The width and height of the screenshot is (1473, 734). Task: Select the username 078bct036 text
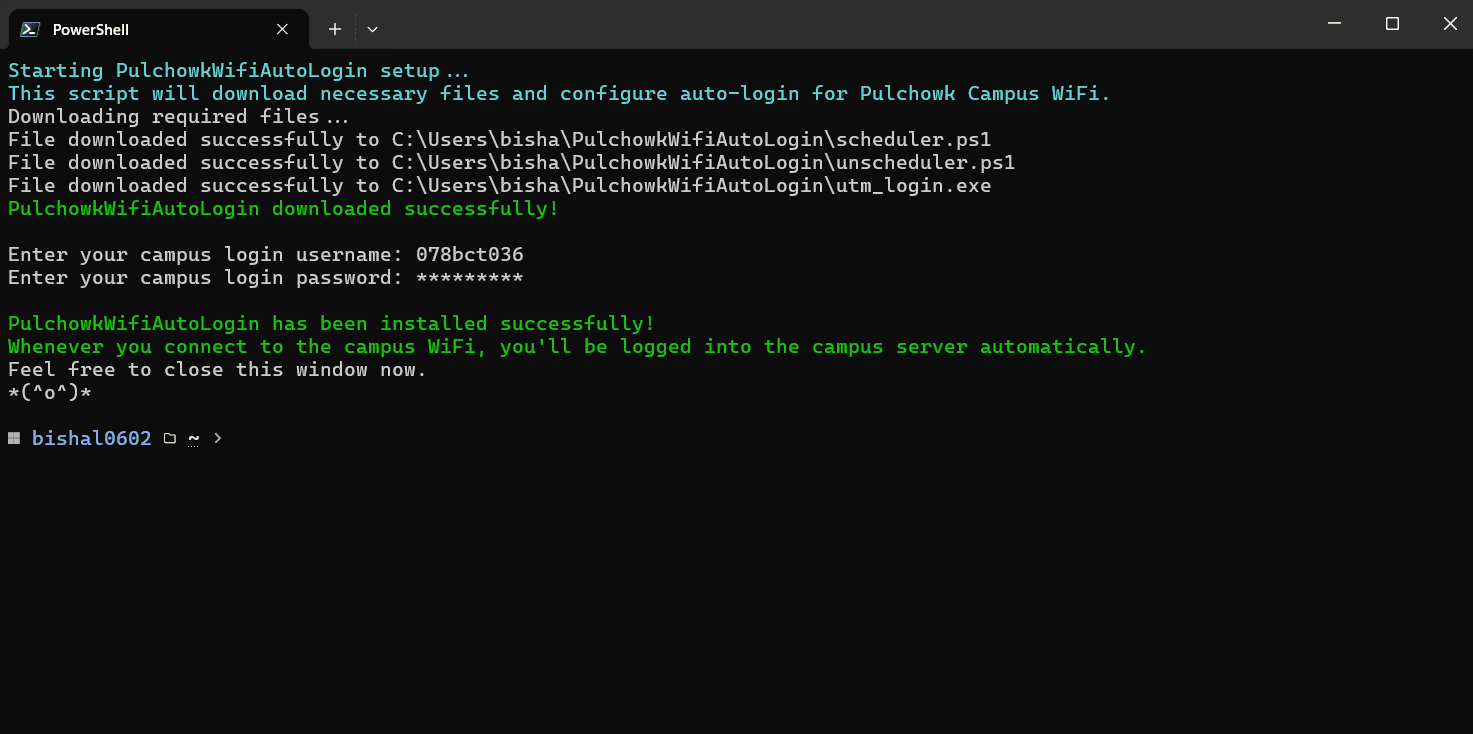pyautogui.click(x=470, y=254)
